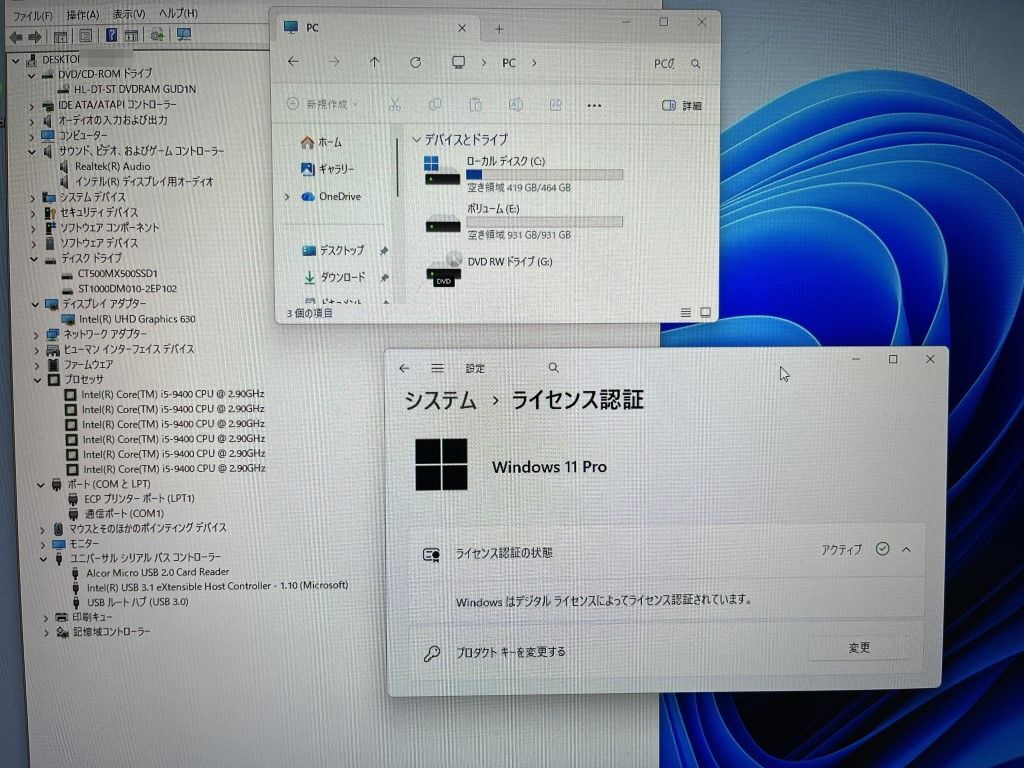This screenshot has width=1024, height=768.
Task: Collapse the DVD/CD-ROM ドライブ node
Action: coord(31,75)
